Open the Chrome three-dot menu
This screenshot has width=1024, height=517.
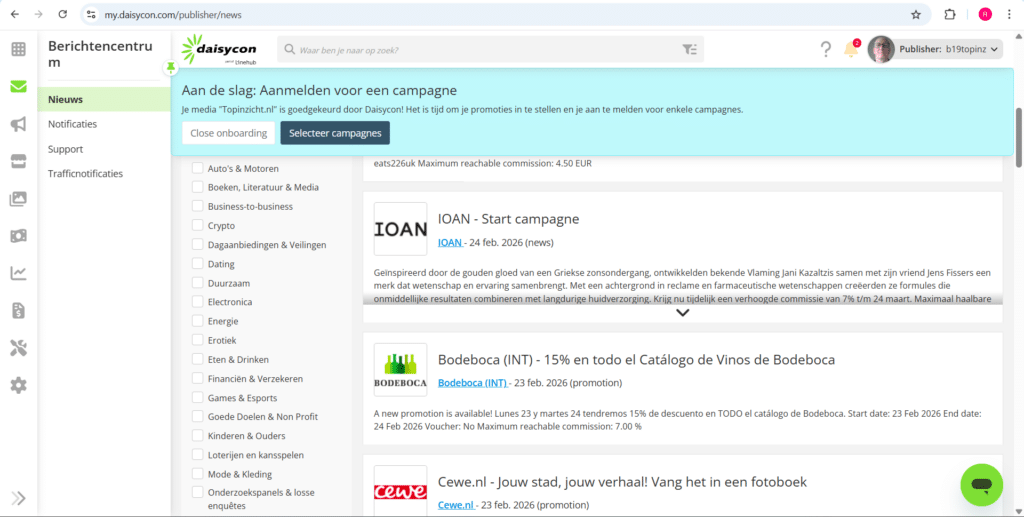coord(1009,14)
